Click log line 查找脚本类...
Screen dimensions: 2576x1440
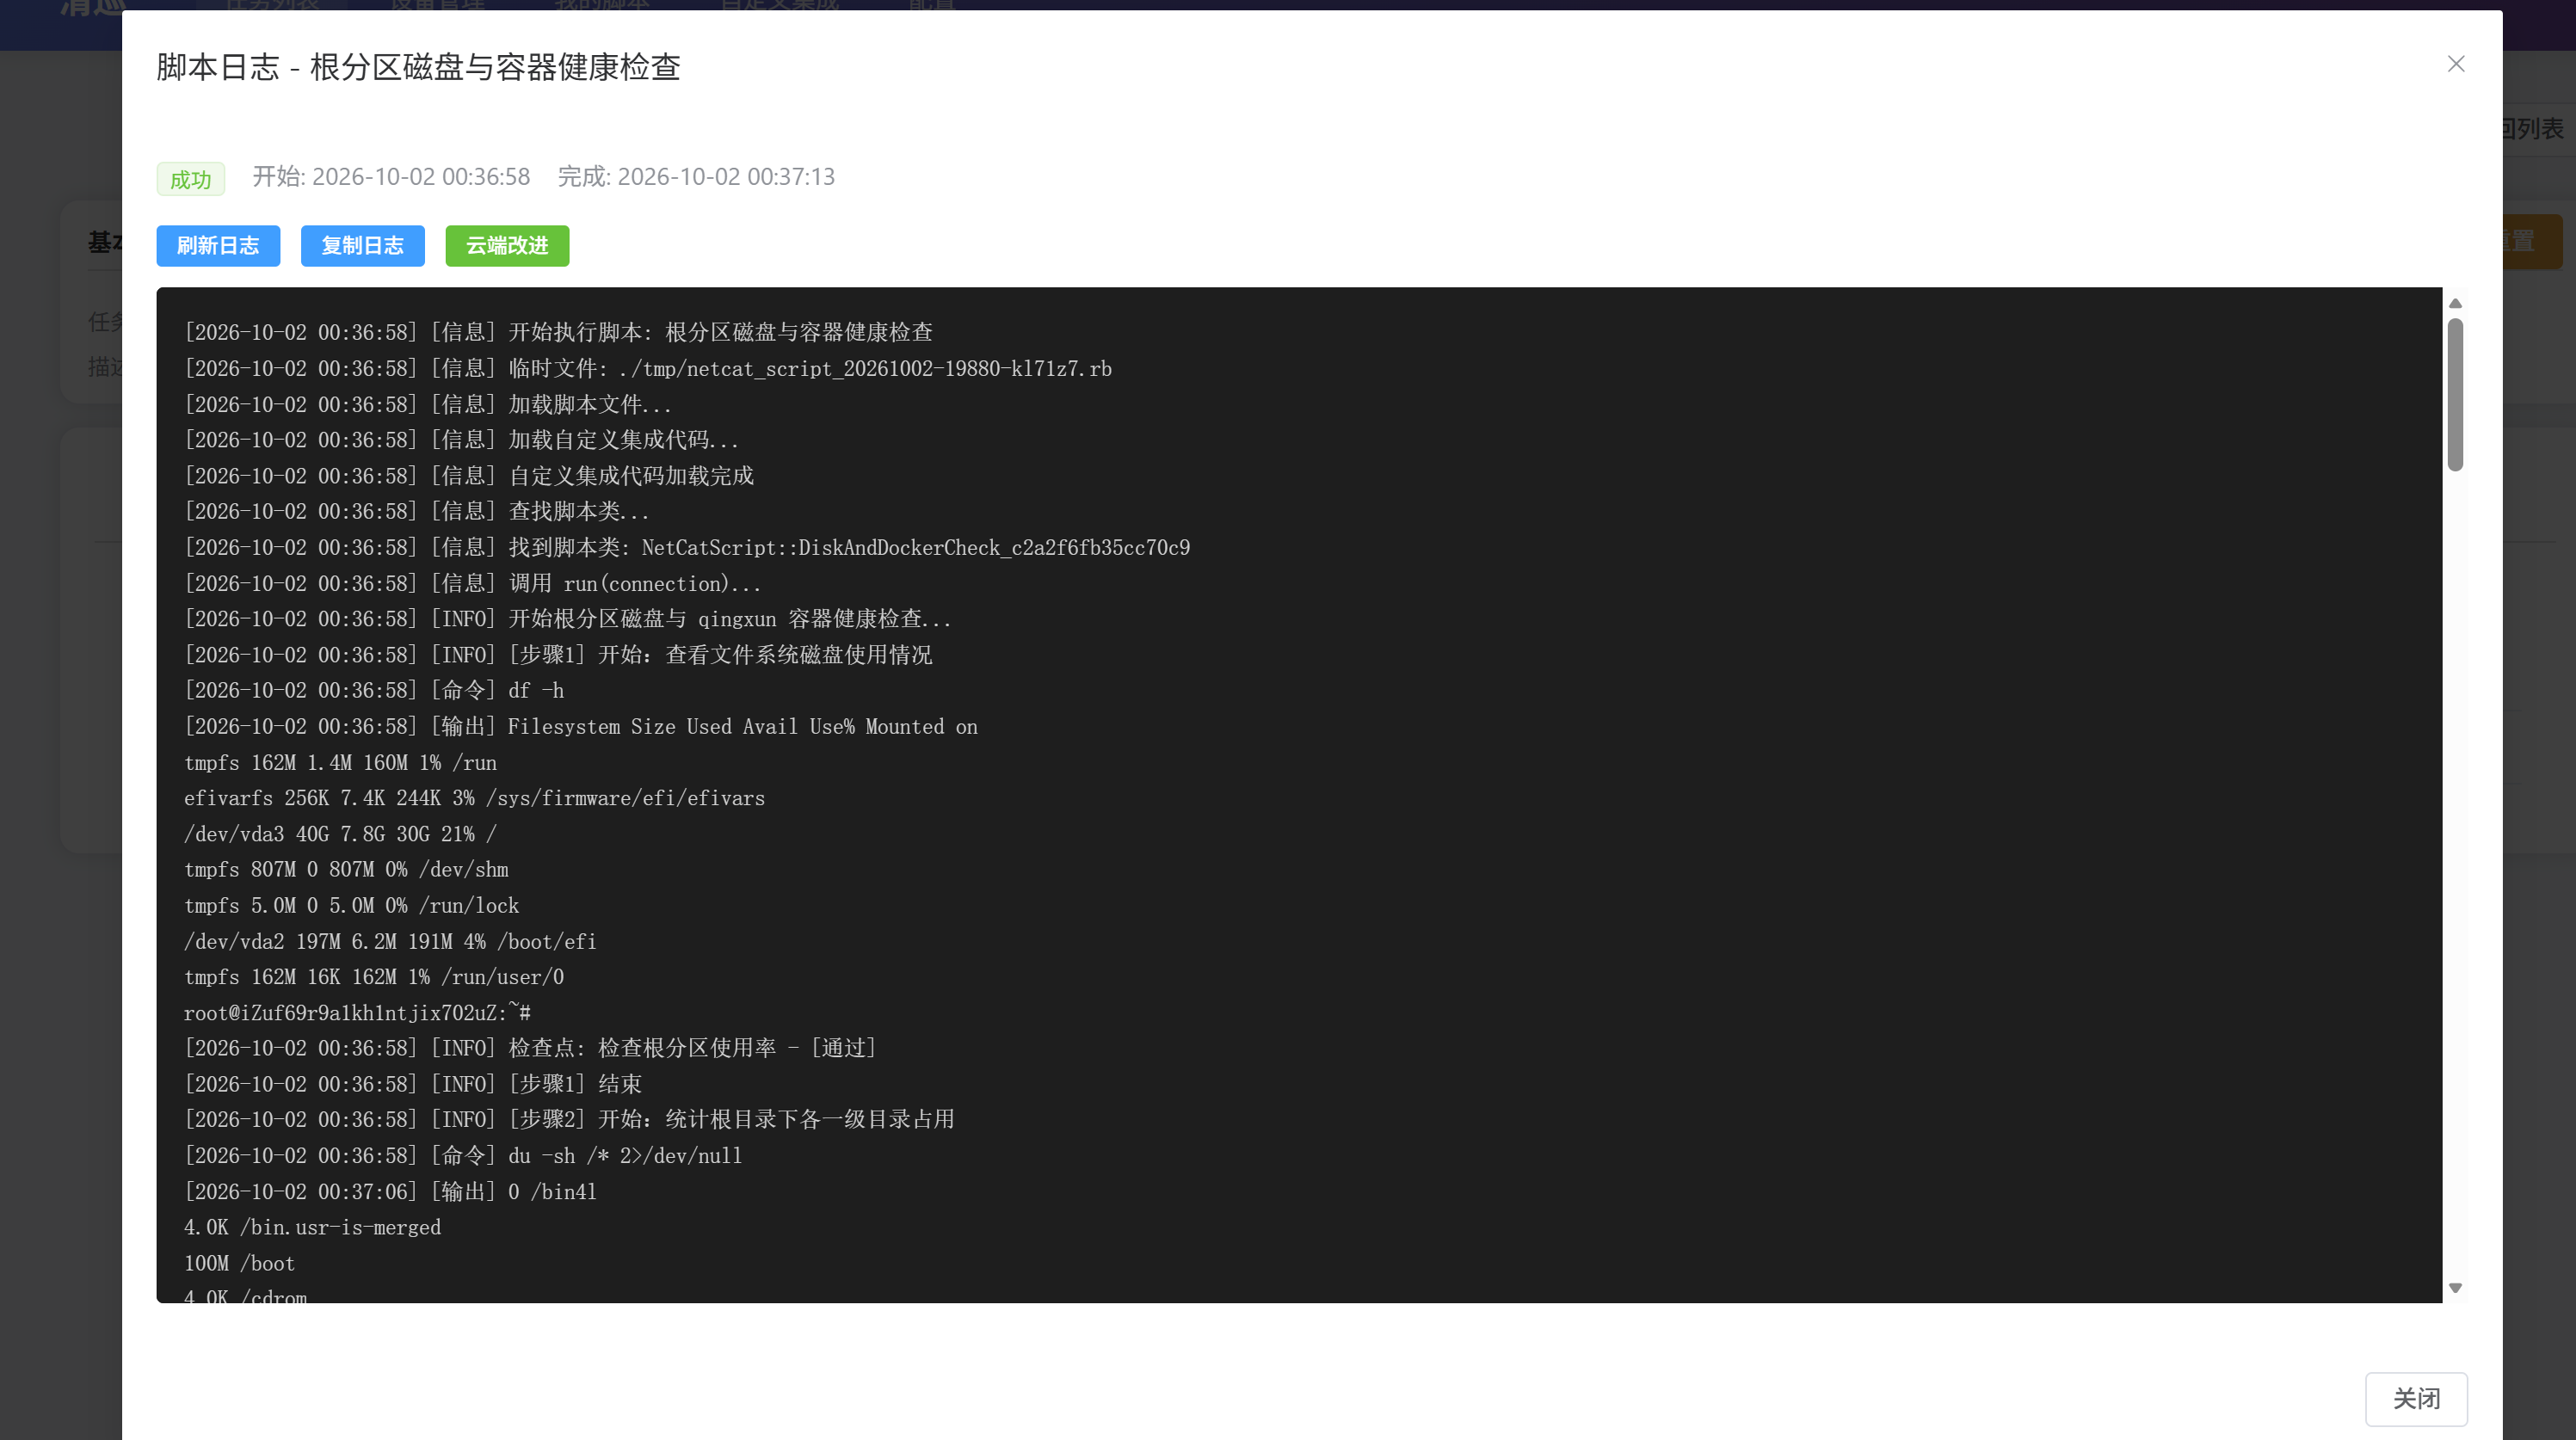[417, 512]
